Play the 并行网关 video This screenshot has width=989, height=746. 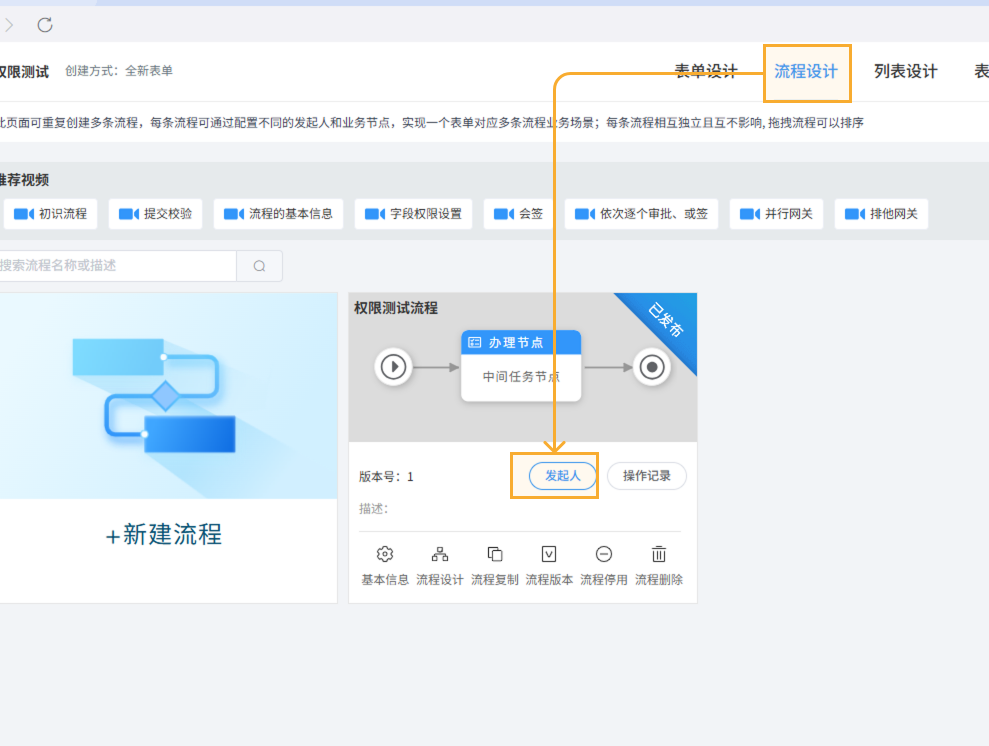click(776, 214)
